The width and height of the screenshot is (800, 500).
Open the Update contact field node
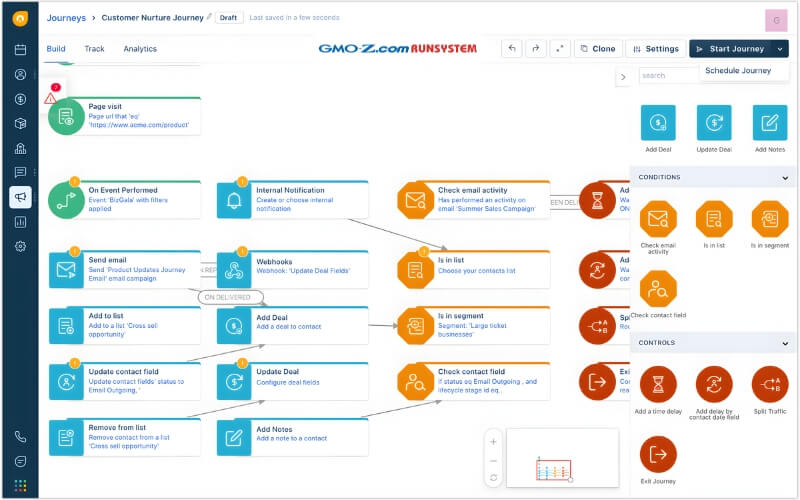click(x=125, y=381)
